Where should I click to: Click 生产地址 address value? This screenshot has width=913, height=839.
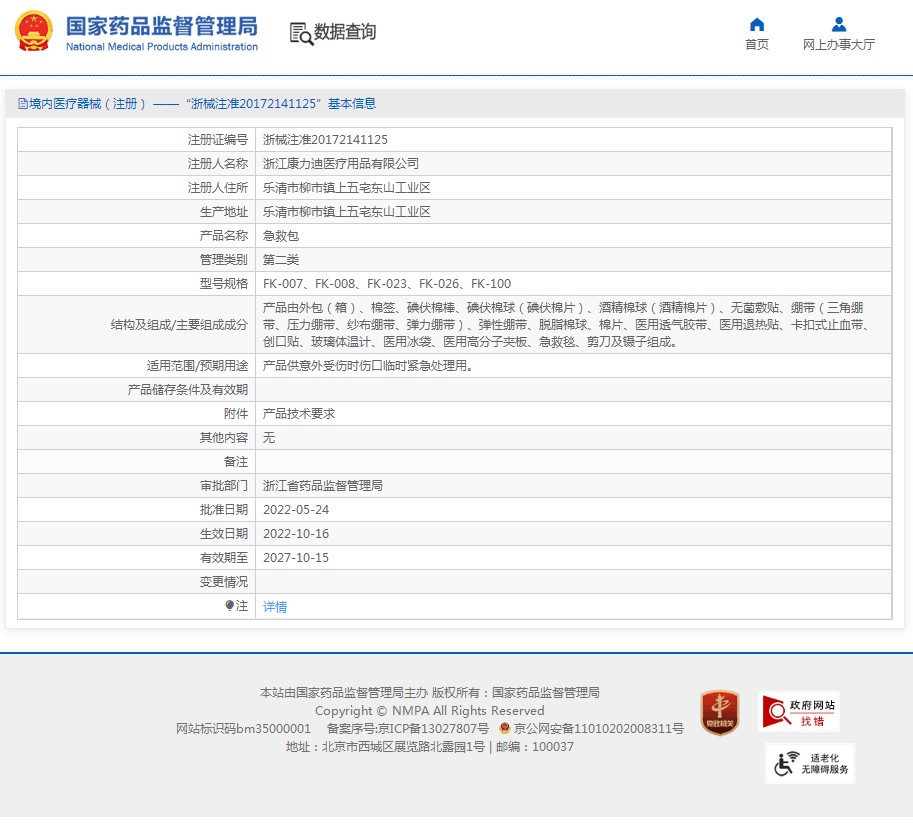pyautogui.click(x=346, y=212)
